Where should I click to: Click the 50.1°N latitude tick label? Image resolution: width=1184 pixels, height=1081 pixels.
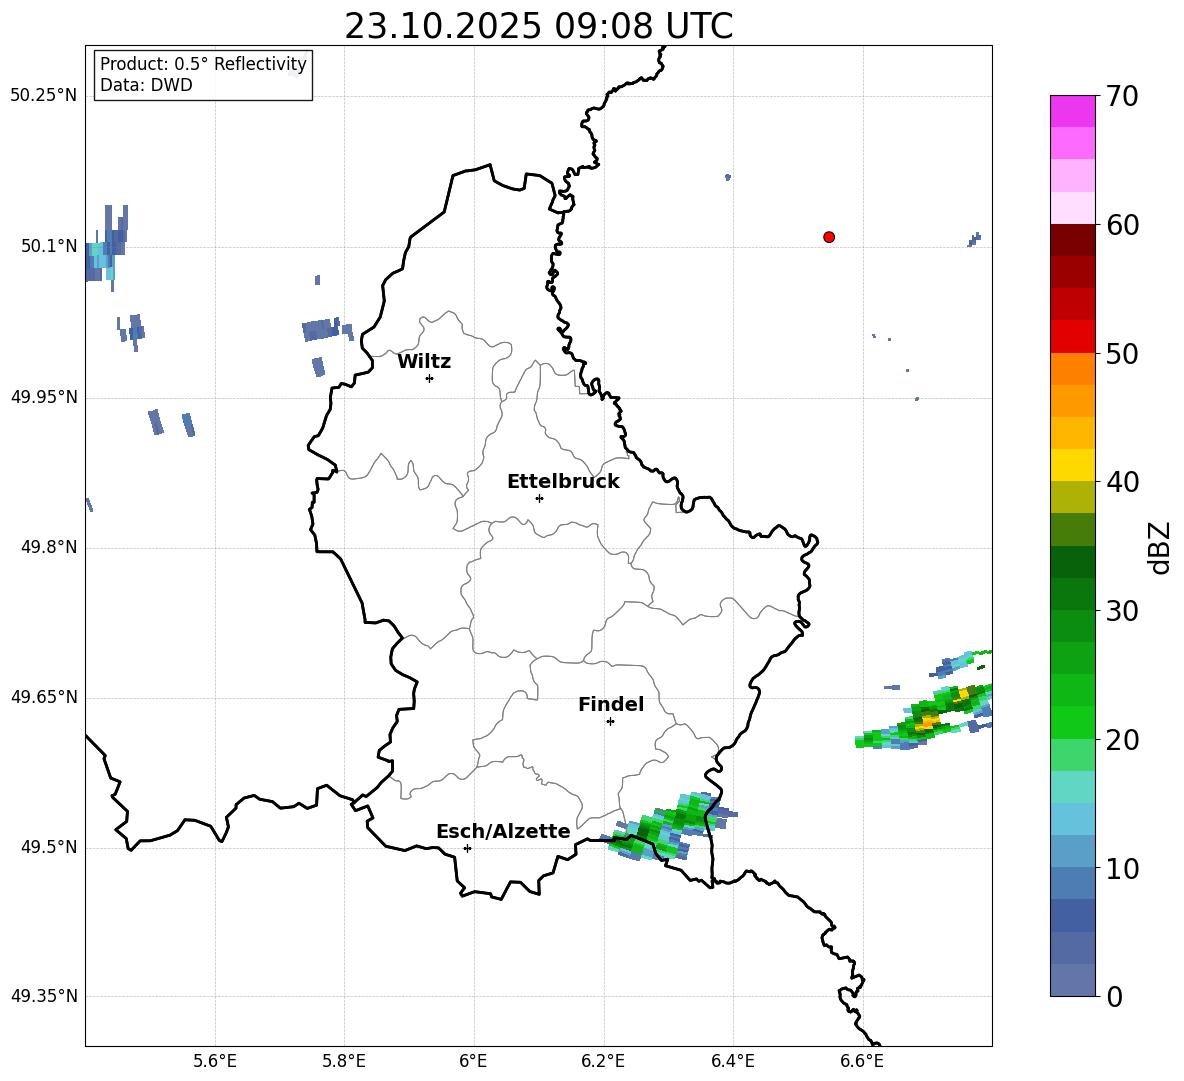[43, 246]
